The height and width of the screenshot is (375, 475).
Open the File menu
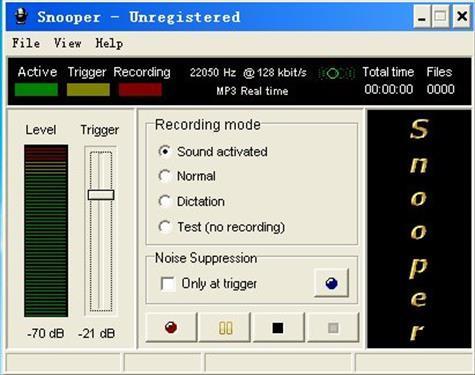click(26, 43)
